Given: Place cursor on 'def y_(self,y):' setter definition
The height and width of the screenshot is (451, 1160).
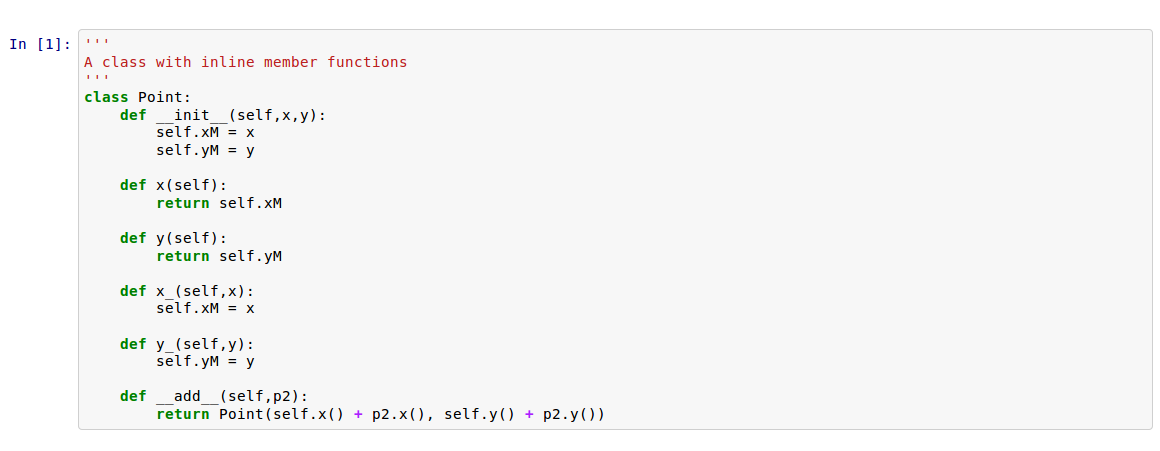Looking at the screenshot, I should point(187,344).
